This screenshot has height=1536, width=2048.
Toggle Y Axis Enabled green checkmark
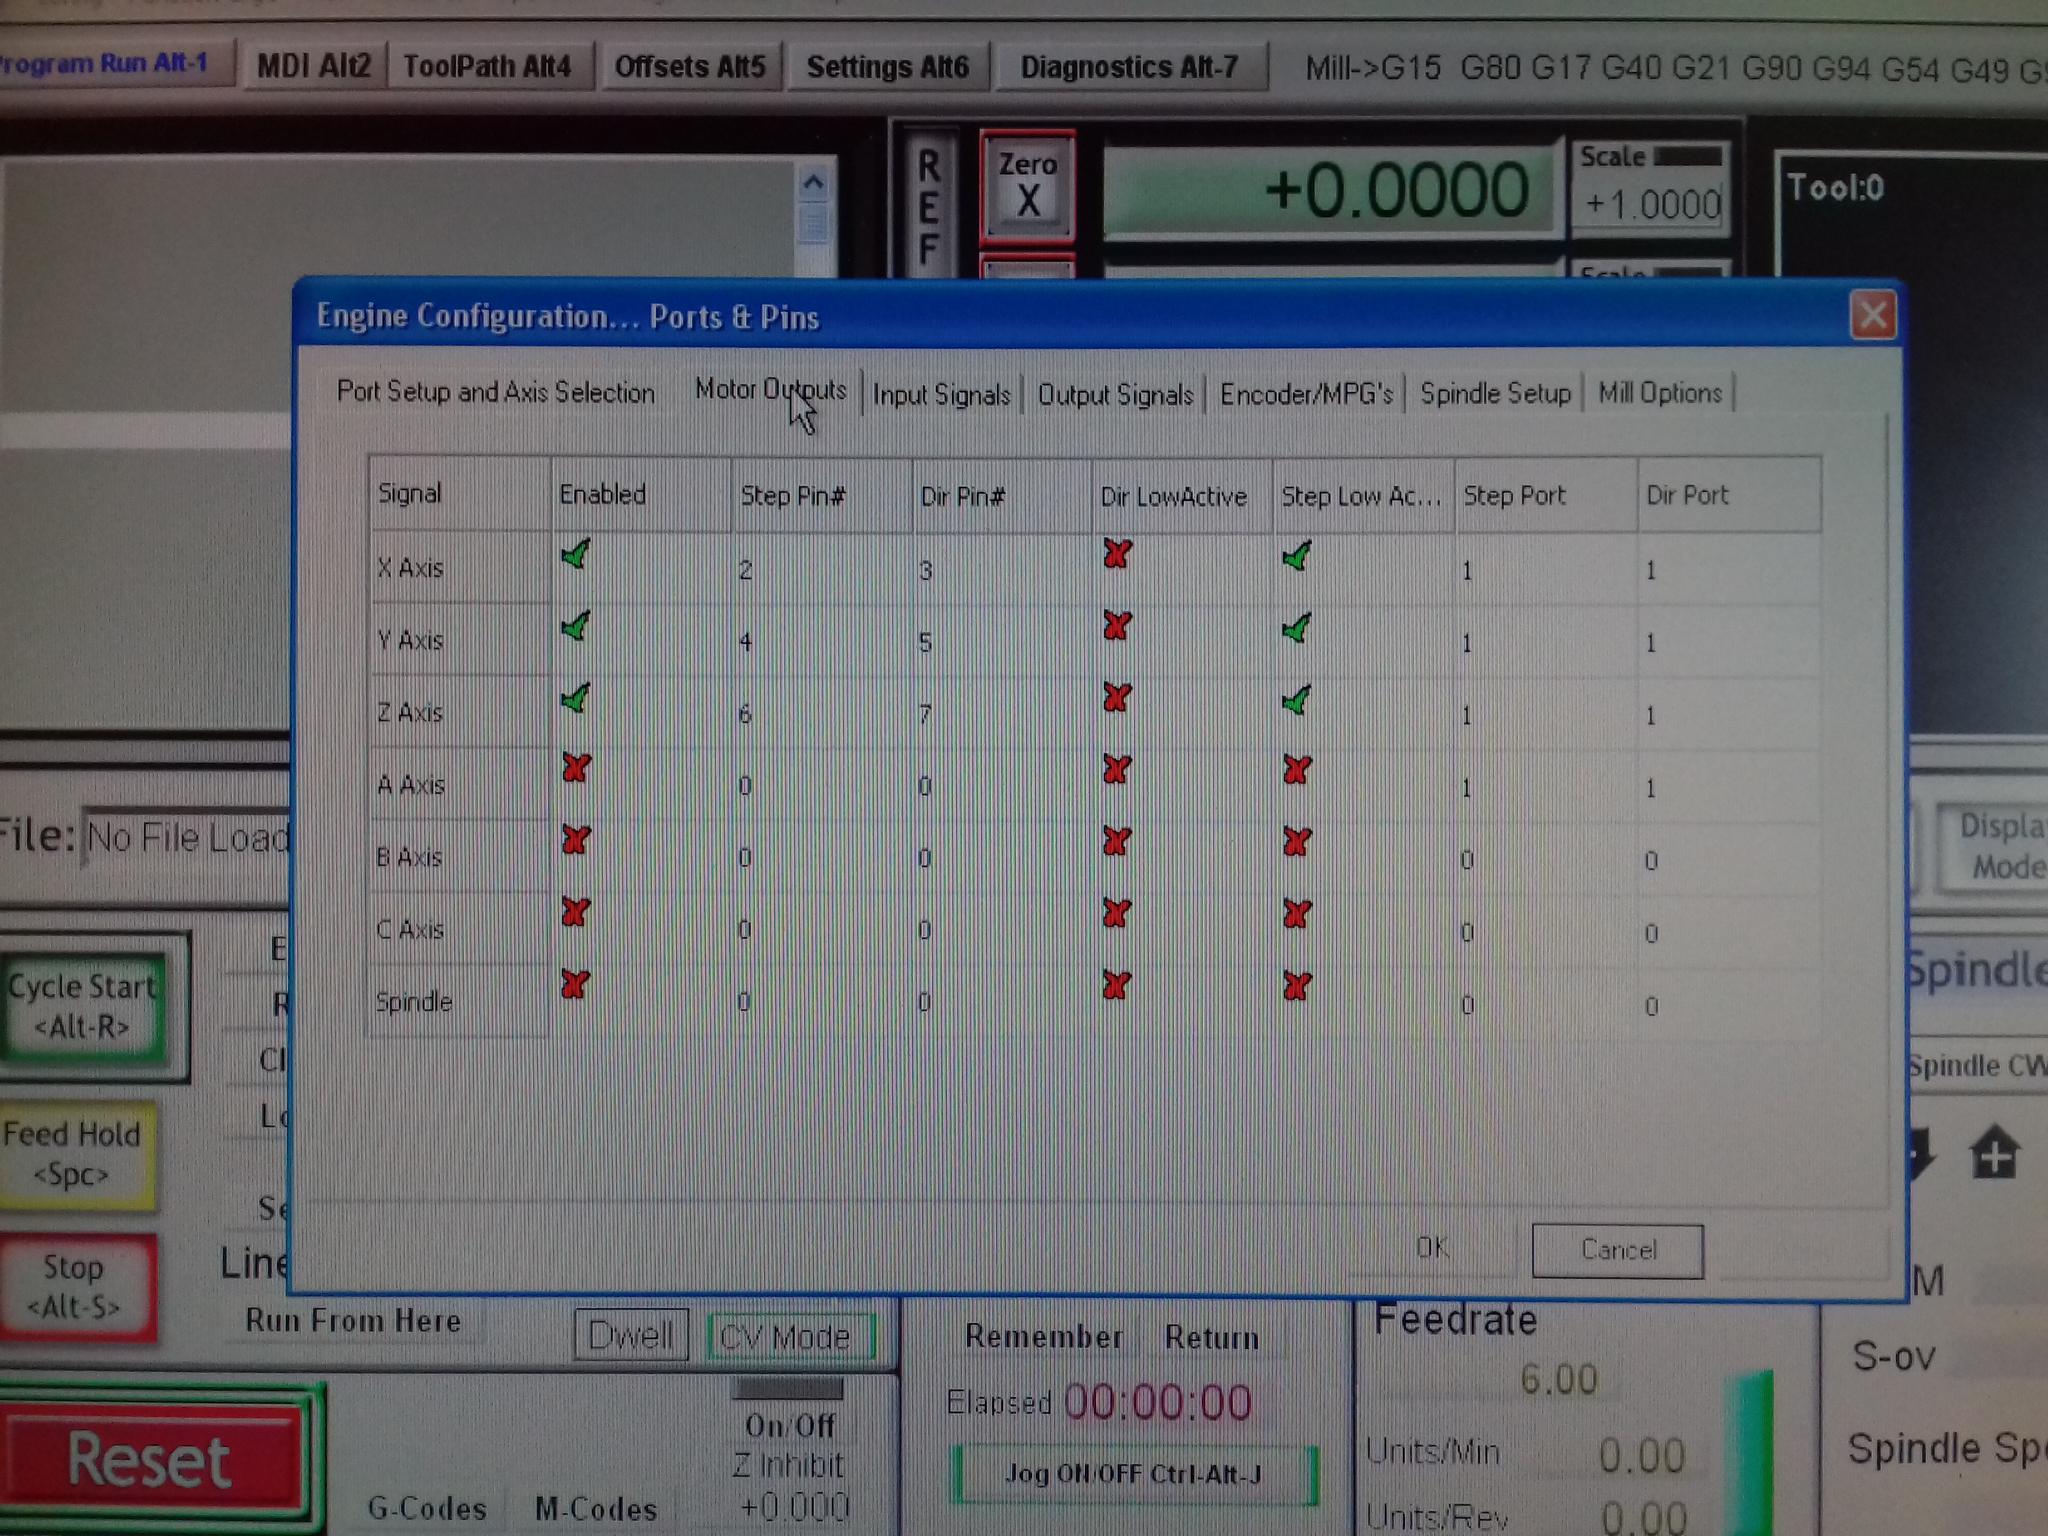click(576, 627)
